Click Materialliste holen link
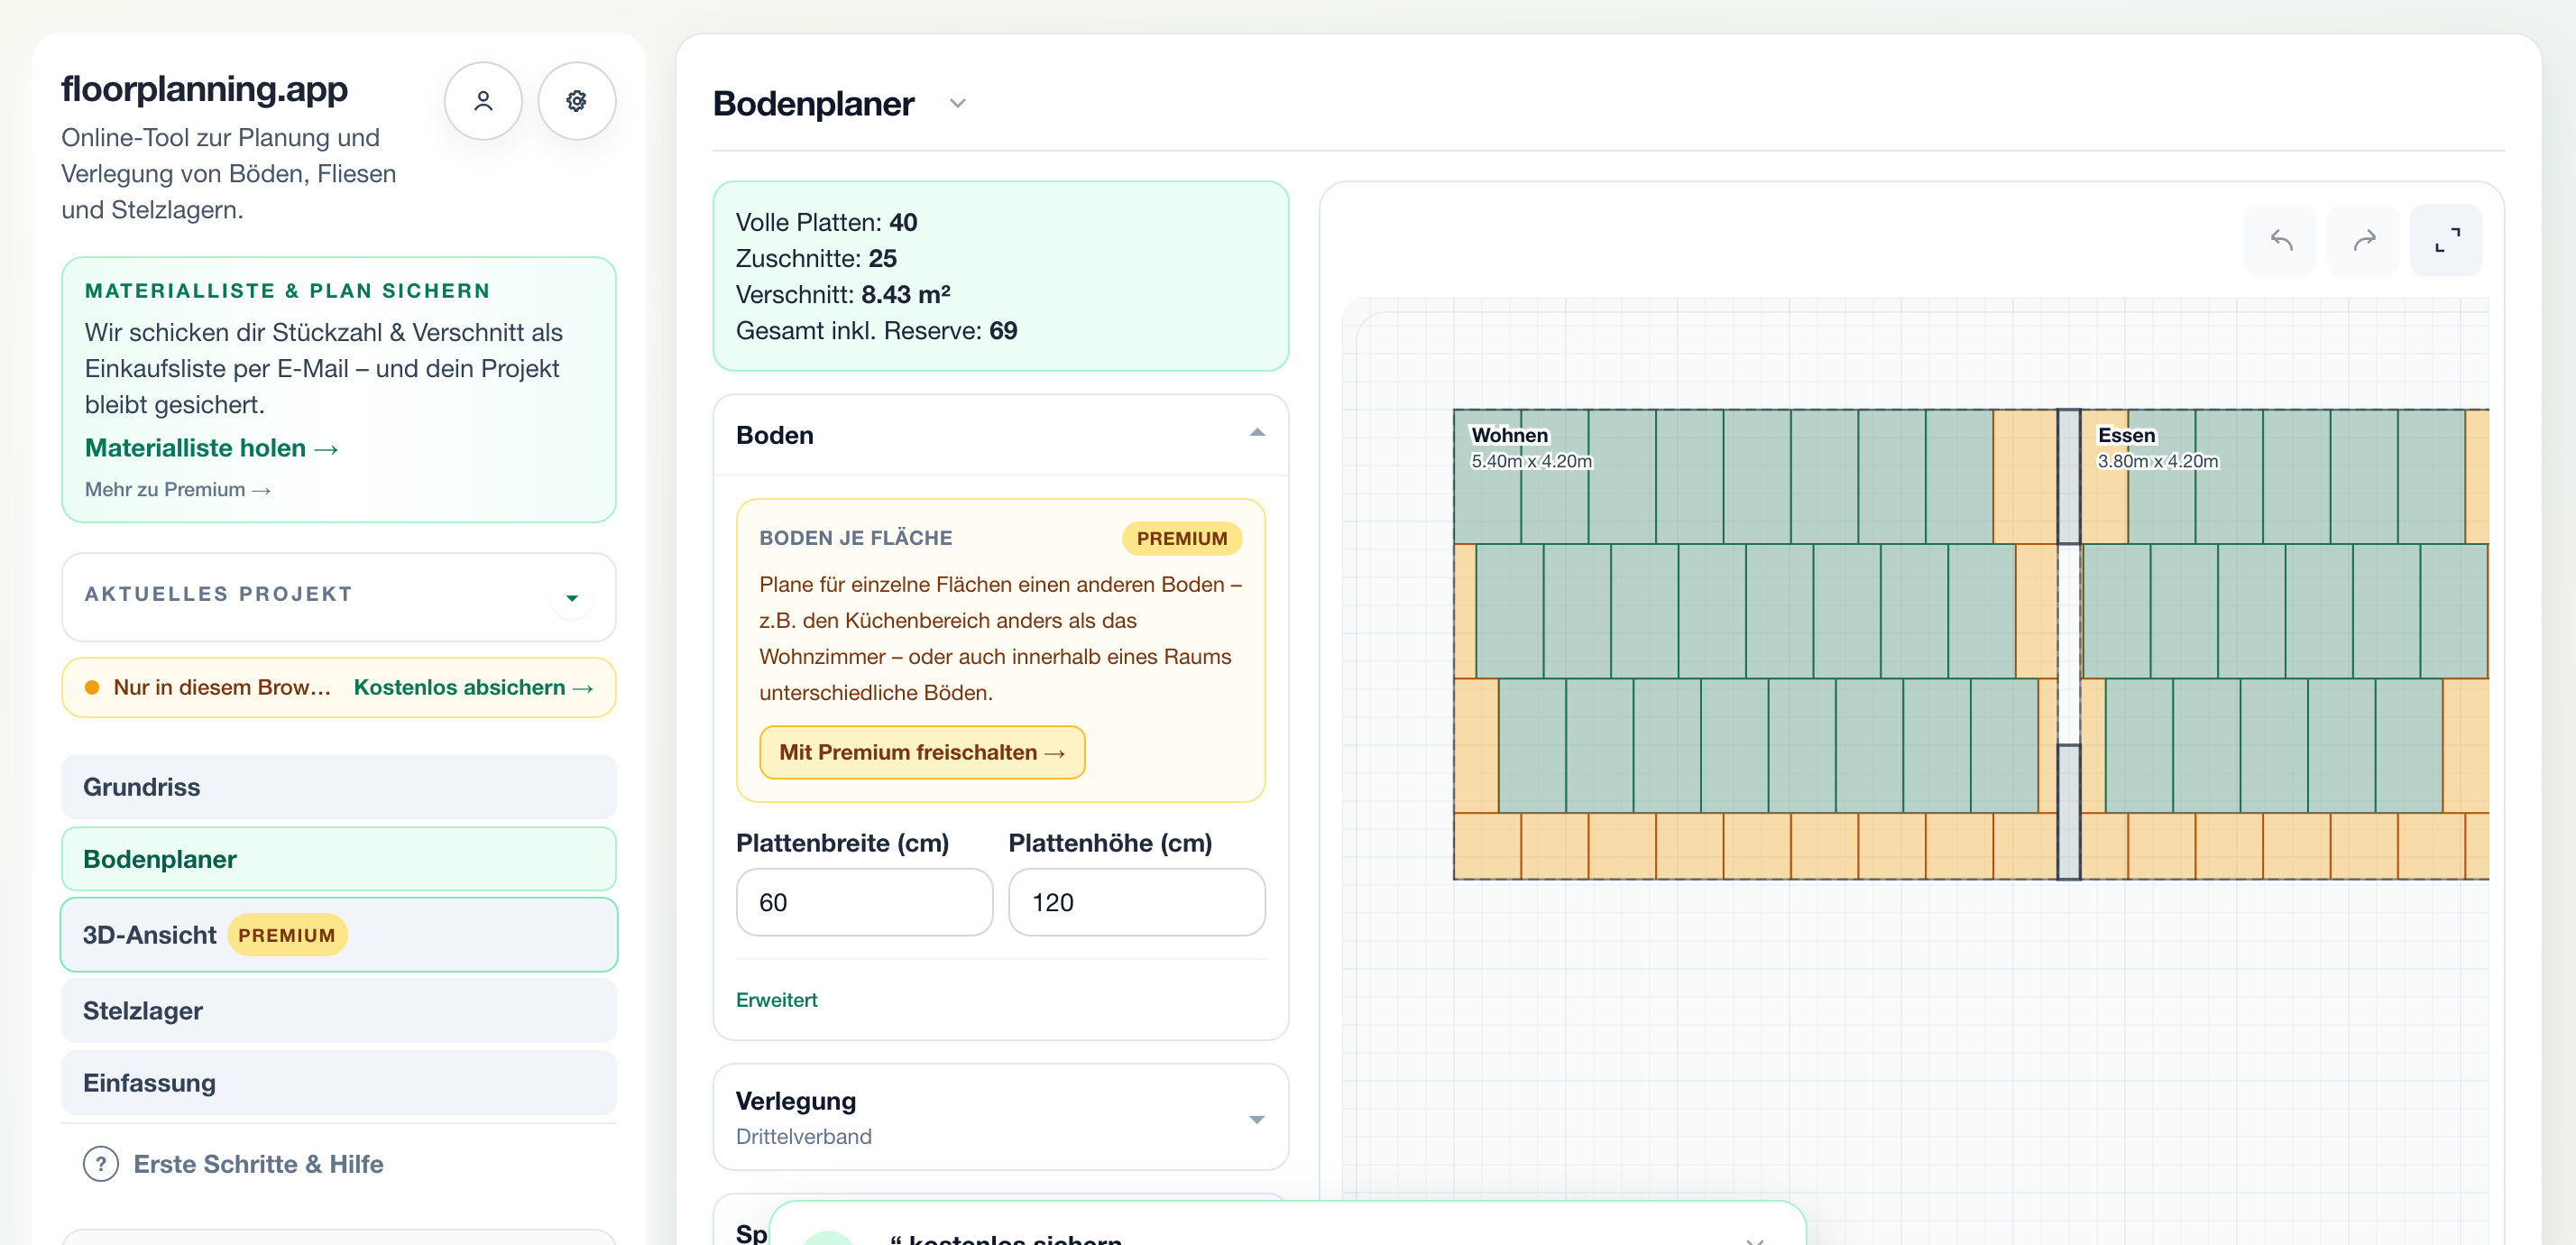 [x=212, y=448]
